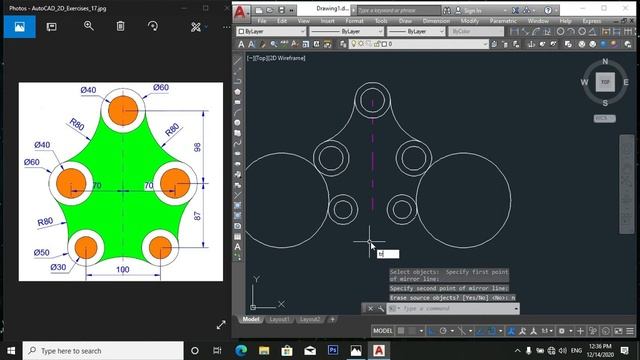Open the workspace switching gear dropdown

coord(565,331)
